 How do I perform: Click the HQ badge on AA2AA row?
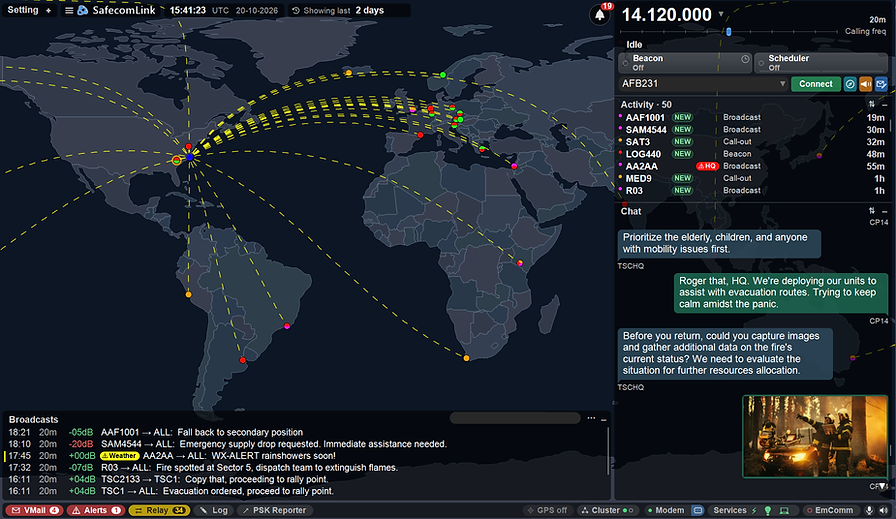coord(707,166)
